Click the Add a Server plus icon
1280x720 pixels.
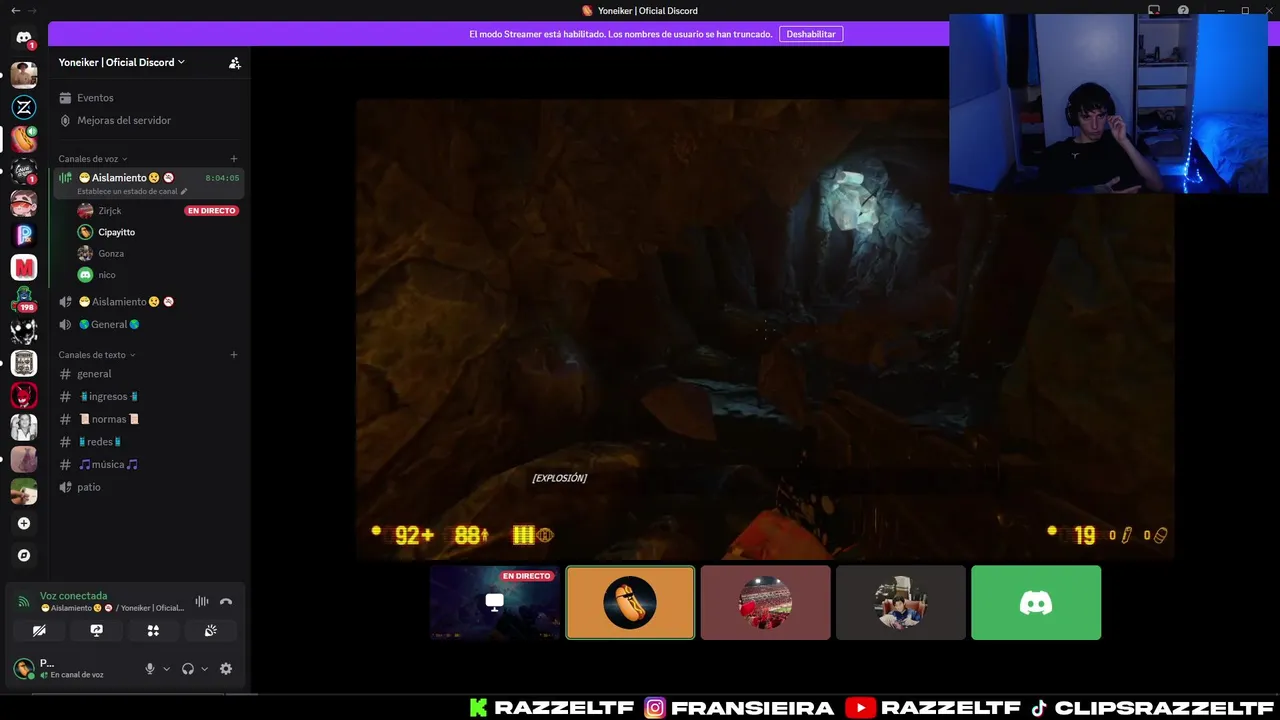pyautogui.click(x=24, y=523)
